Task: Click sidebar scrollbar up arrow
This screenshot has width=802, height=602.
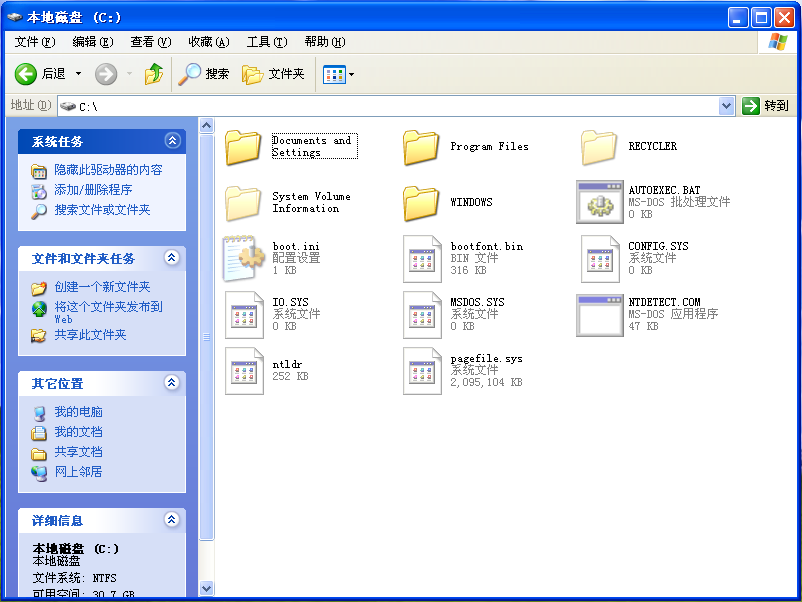Action: click(x=207, y=125)
